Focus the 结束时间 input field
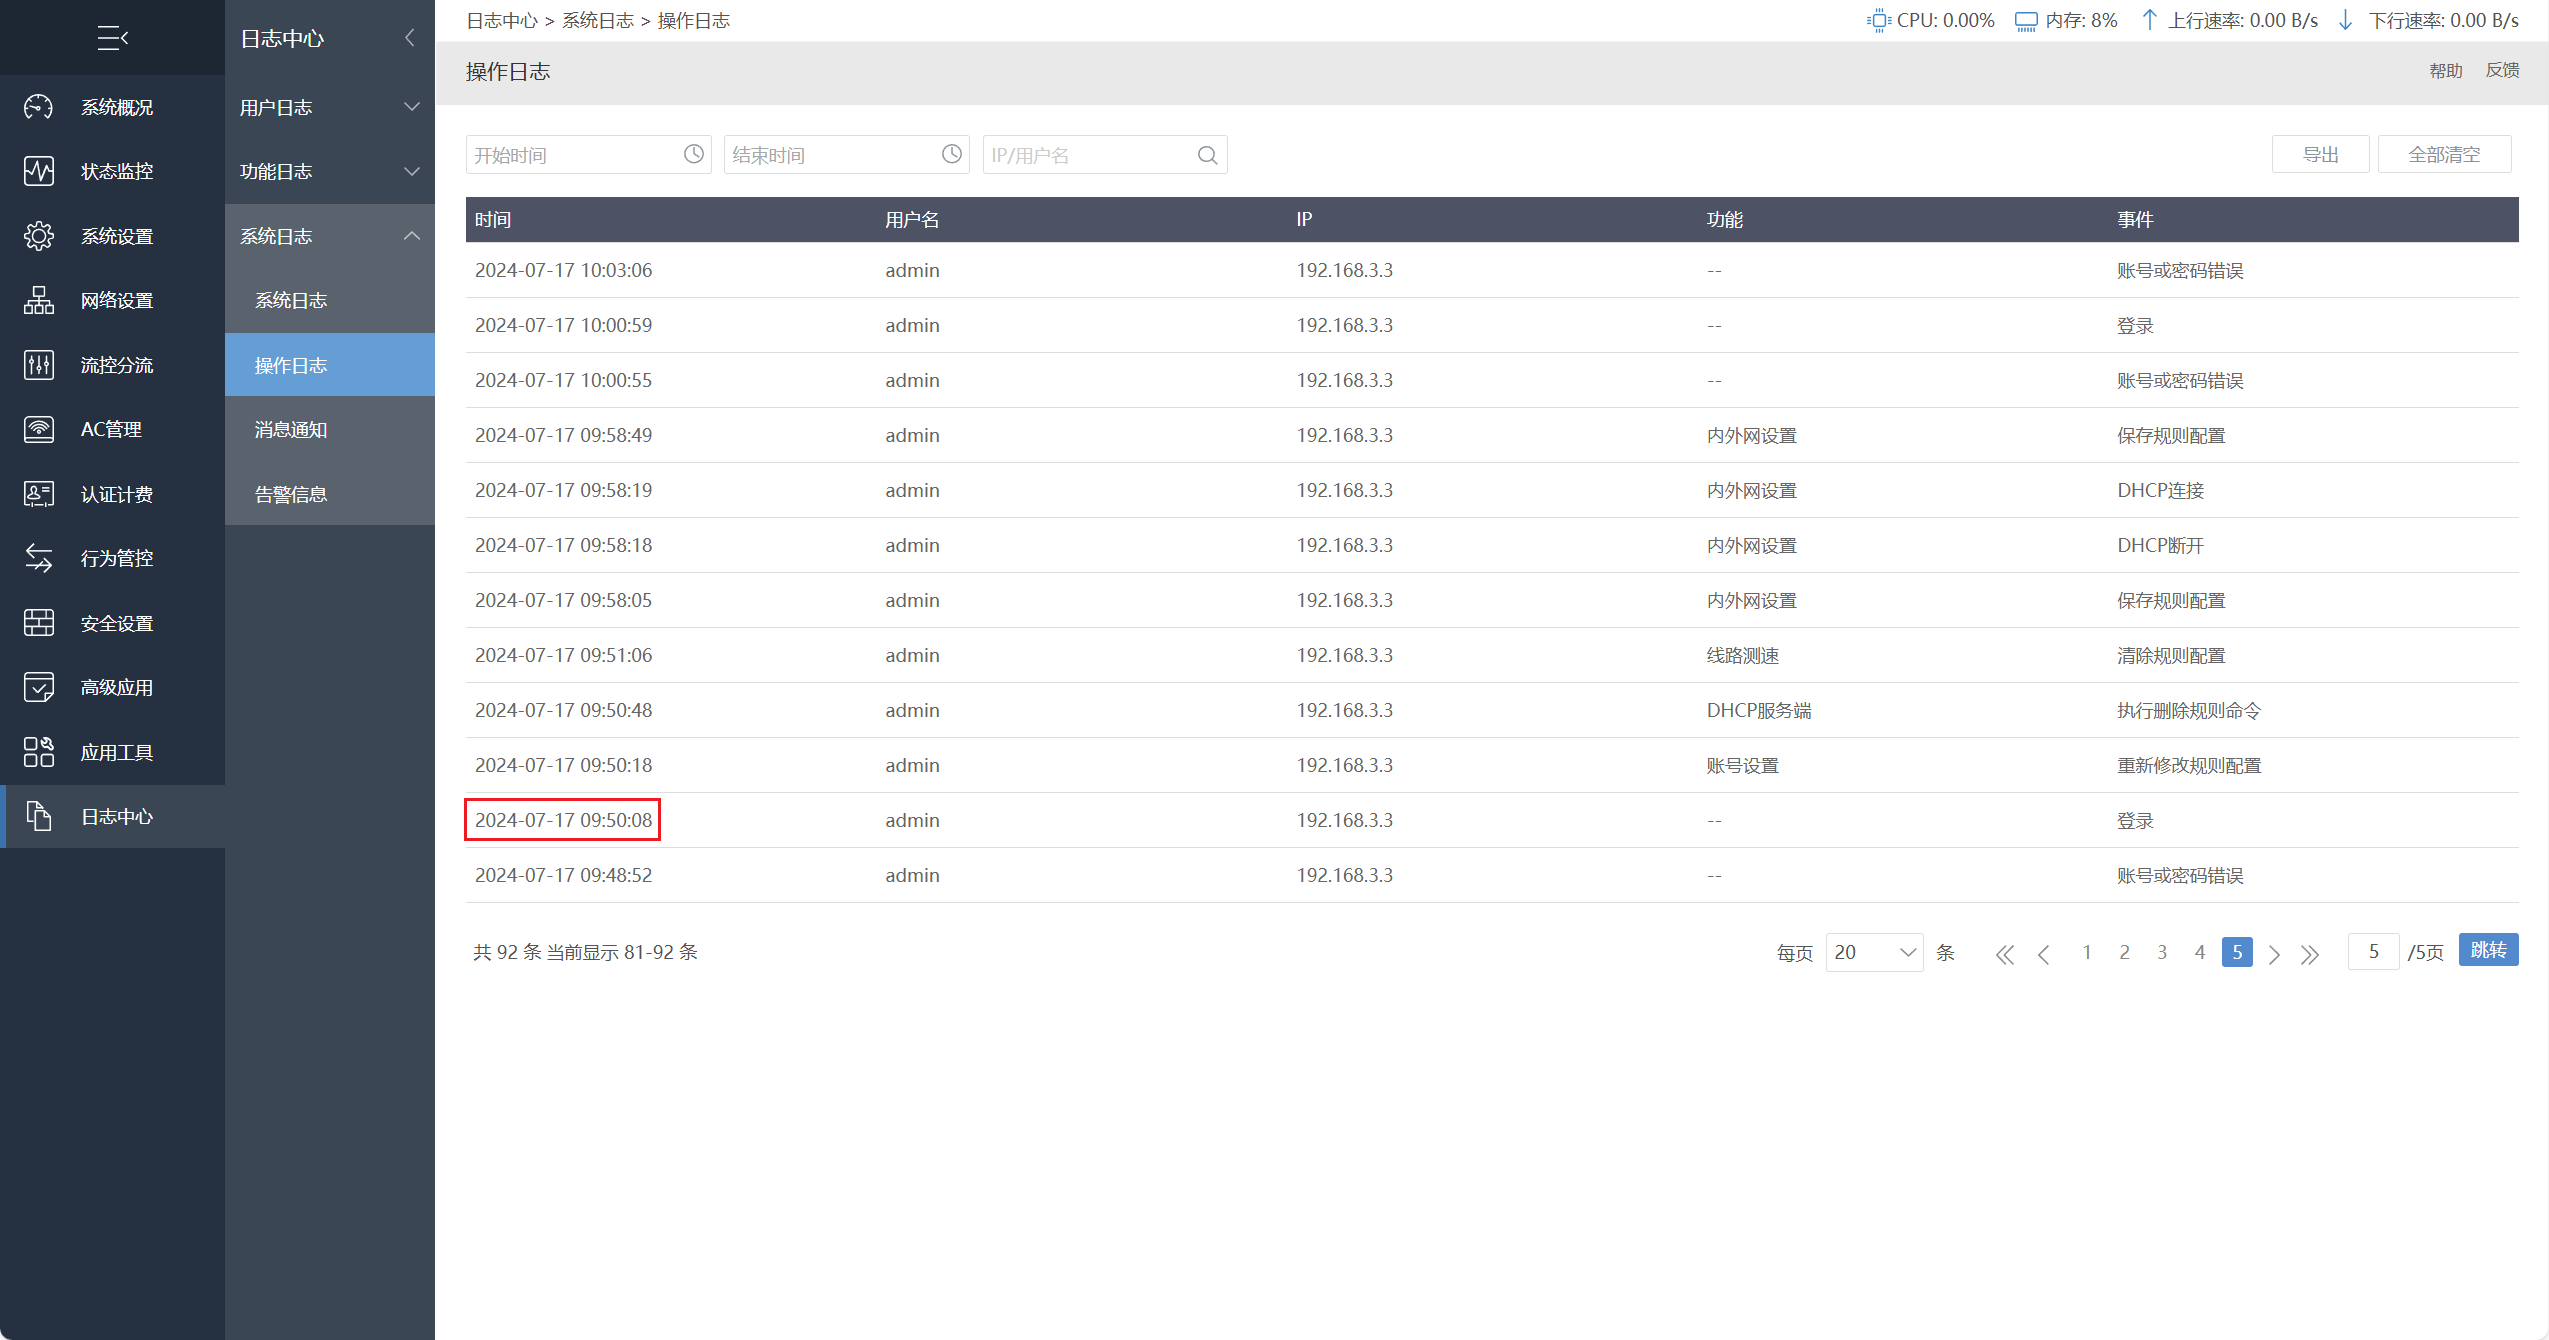2549x1340 pixels. (x=846, y=154)
